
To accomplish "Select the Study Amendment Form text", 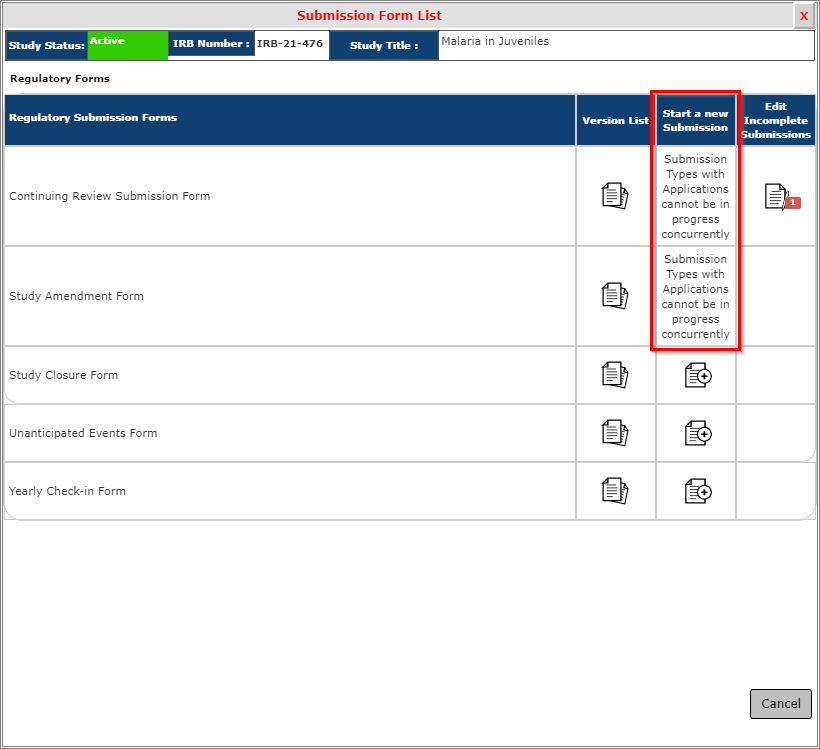I will (76, 296).
